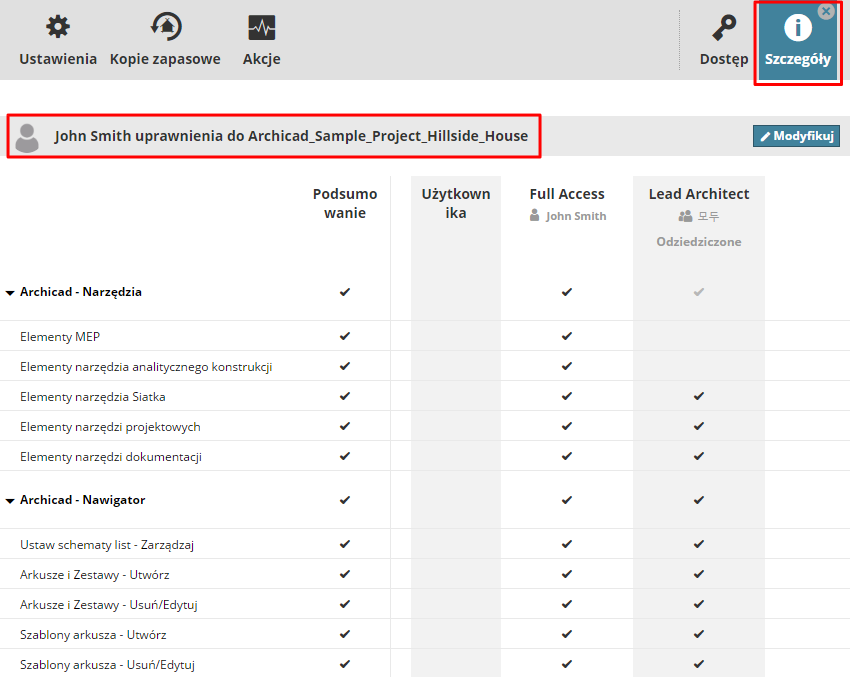This screenshot has height=677, width=850.
Task: Toggle Full Access checkmark for Ustaw schematy list
Action: tap(566, 544)
